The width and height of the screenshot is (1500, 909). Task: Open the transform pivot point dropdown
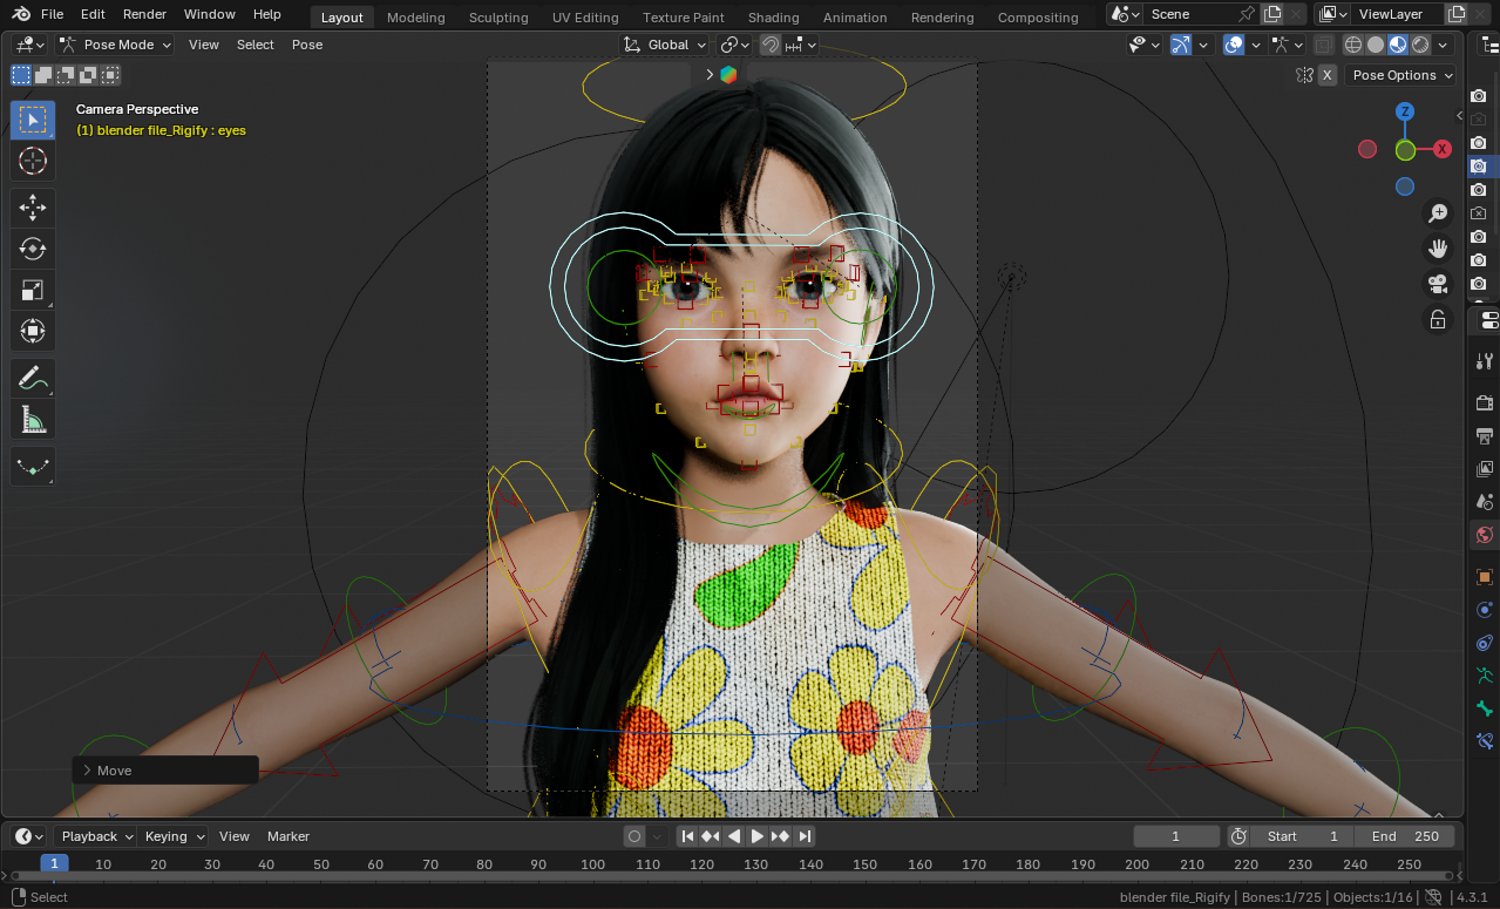[x=735, y=45]
